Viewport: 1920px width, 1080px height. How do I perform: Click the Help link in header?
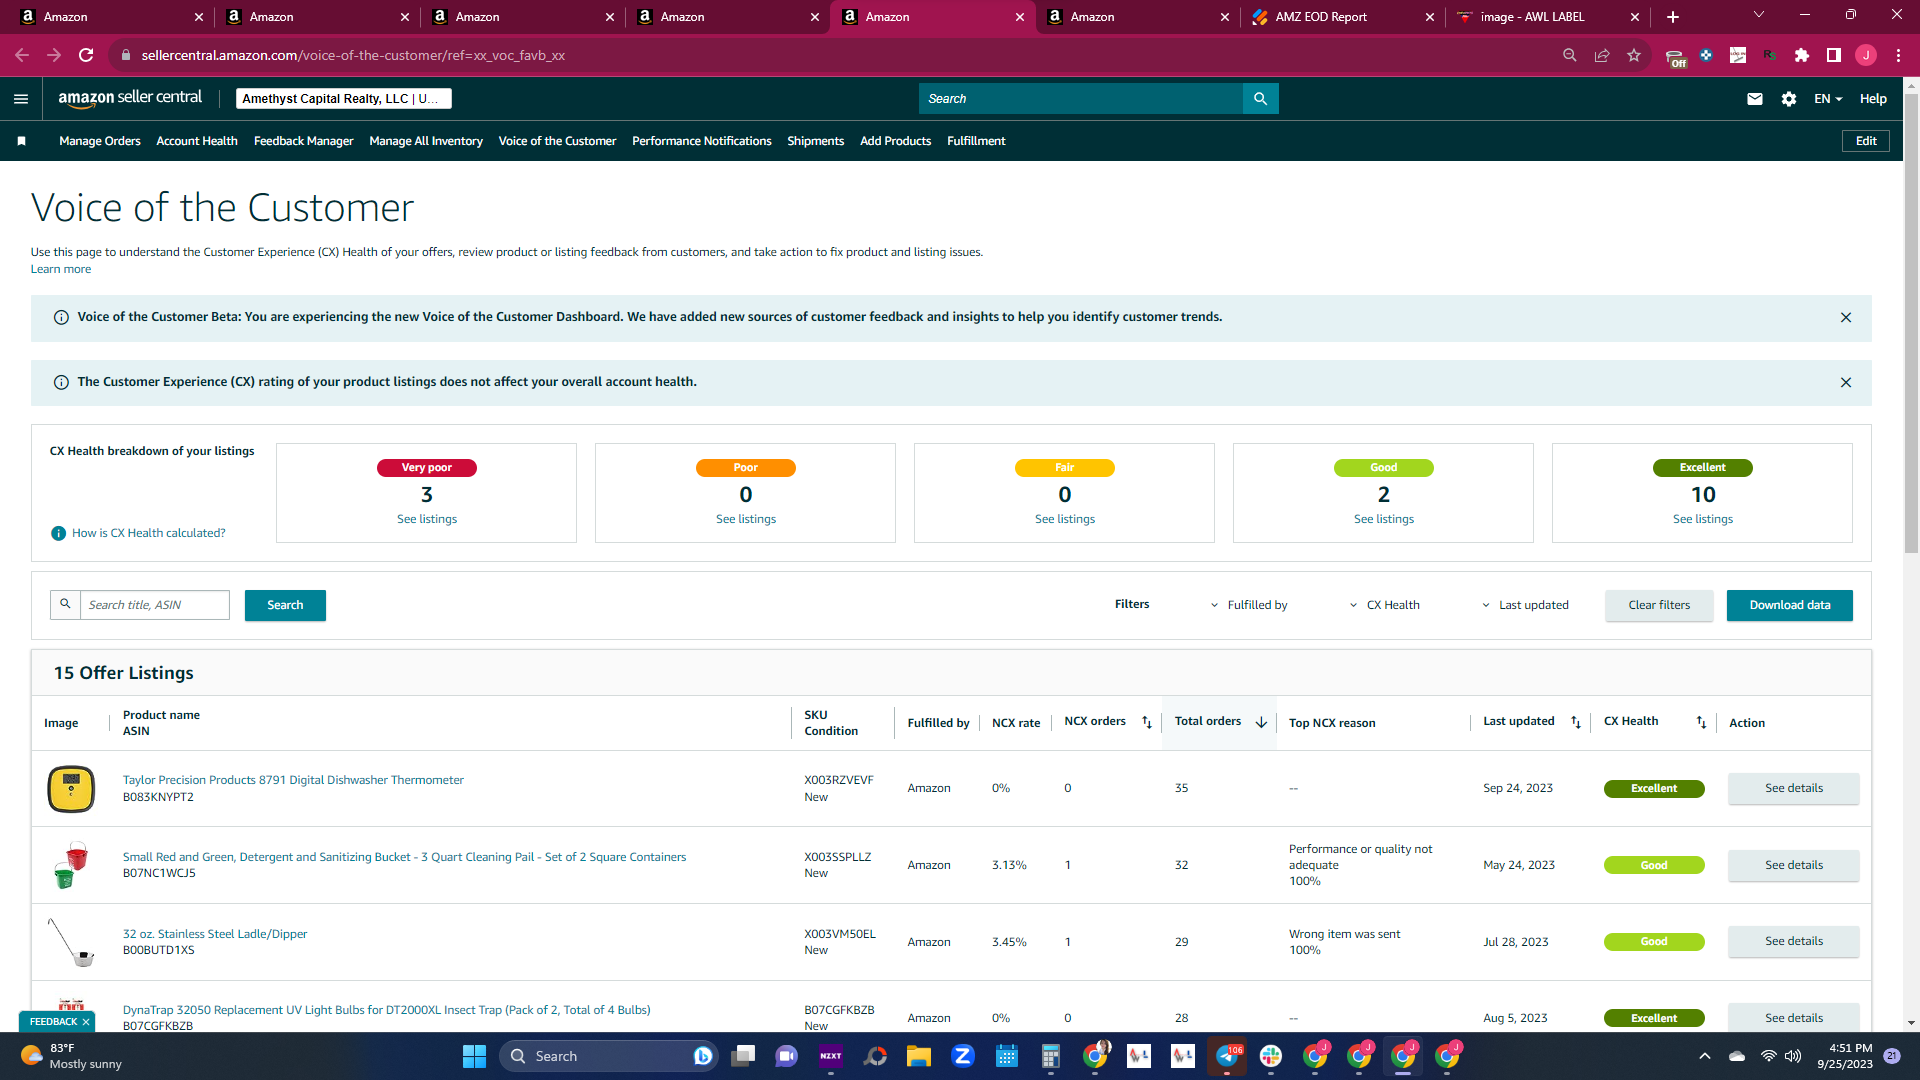click(x=1873, y=99)
